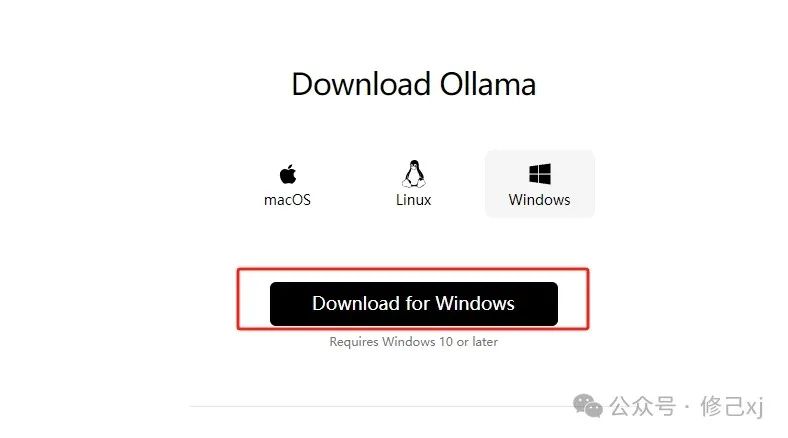Select the macOS platform label
The image size is (788, 438).
pyautogui.click(x=287, y=200)
